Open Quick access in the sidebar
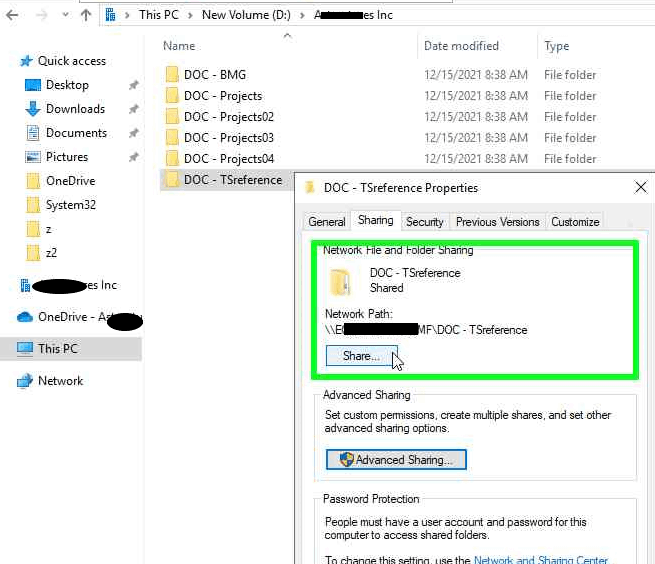Image resolution: width=655 pixels, height=564 pixels. coord(72,61)
